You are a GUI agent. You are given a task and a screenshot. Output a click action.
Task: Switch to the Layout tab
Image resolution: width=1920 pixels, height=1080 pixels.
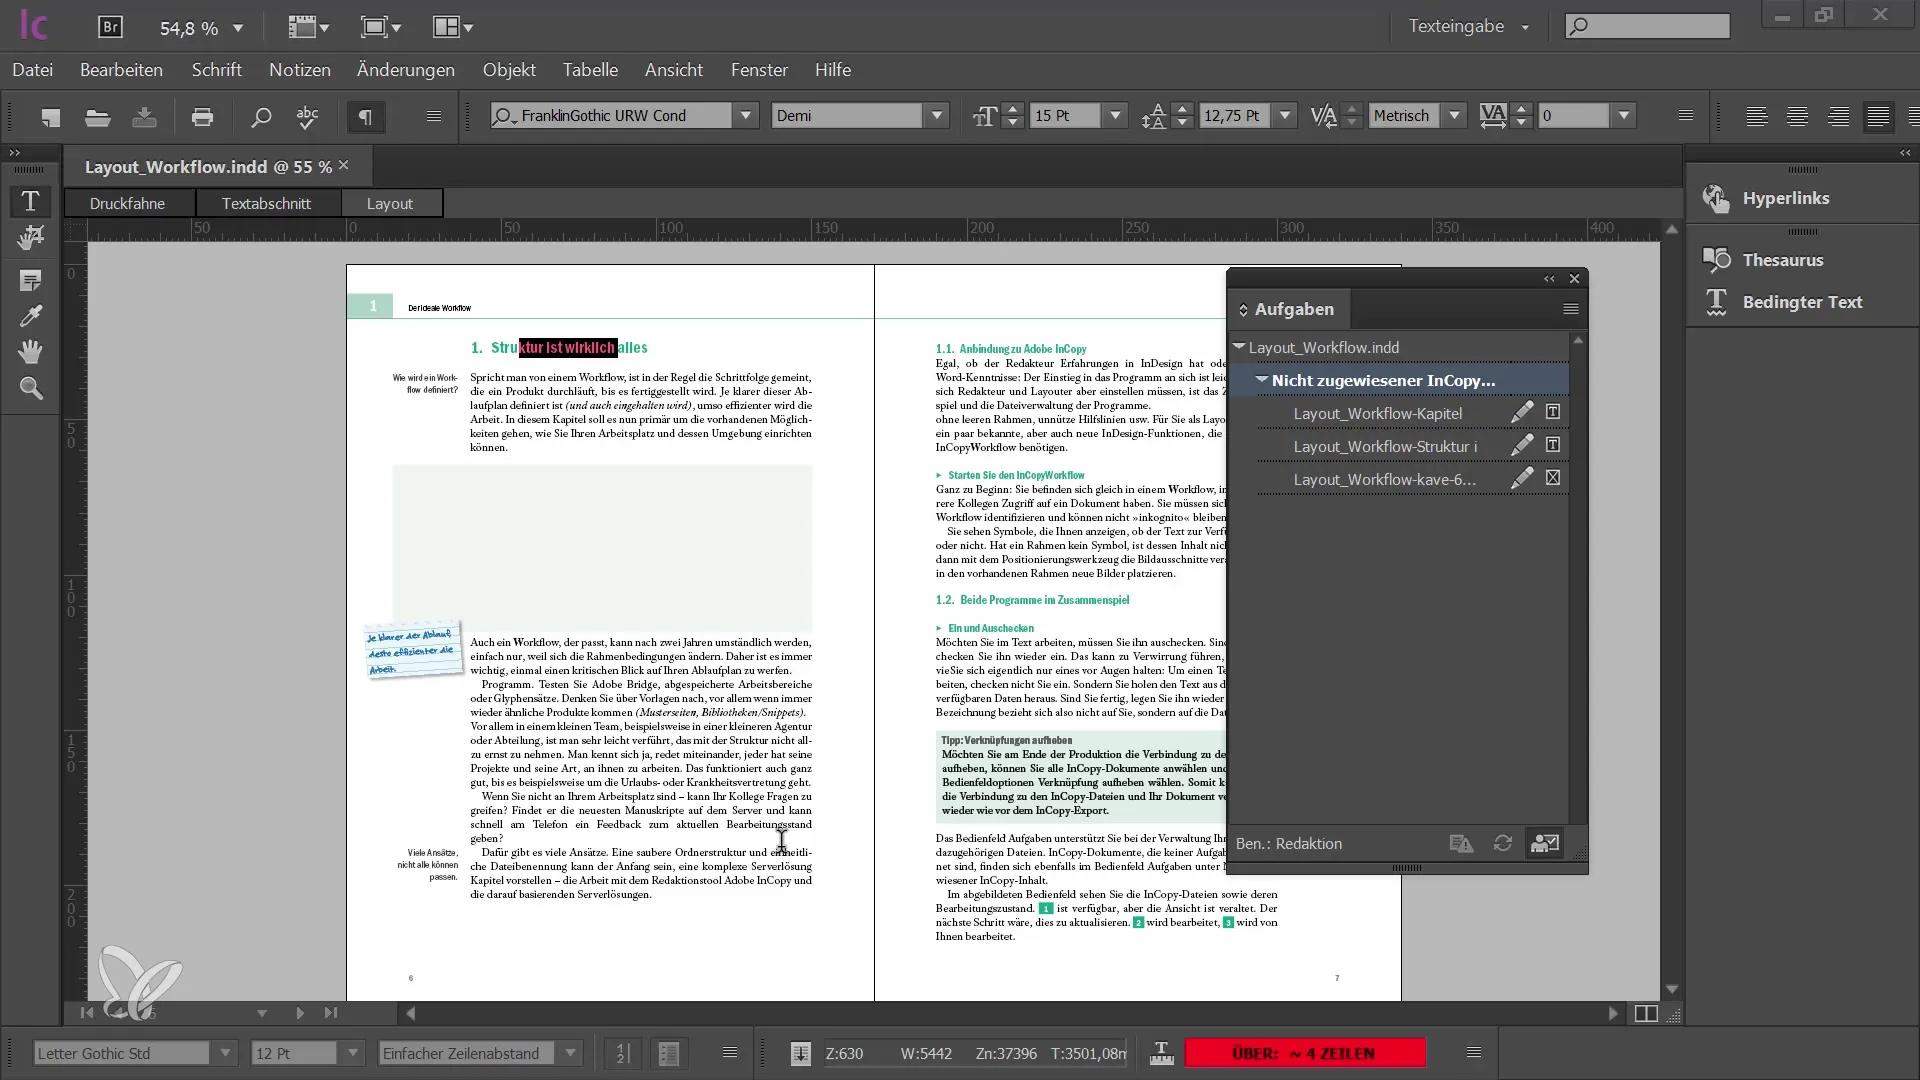390,203
